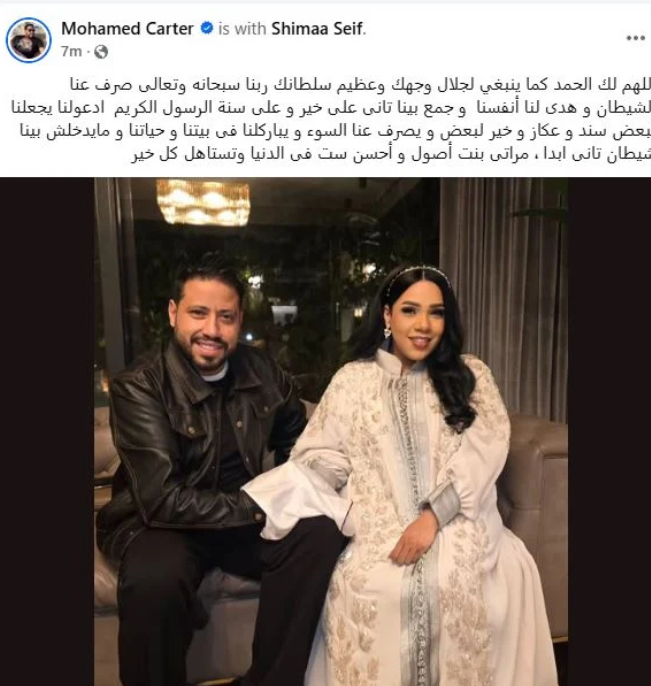The width and height of the screenshot is (651, 686).
Task: Open Mohamed Carter's profile name link
Action: pyautogui.click(x=127, y=29)
